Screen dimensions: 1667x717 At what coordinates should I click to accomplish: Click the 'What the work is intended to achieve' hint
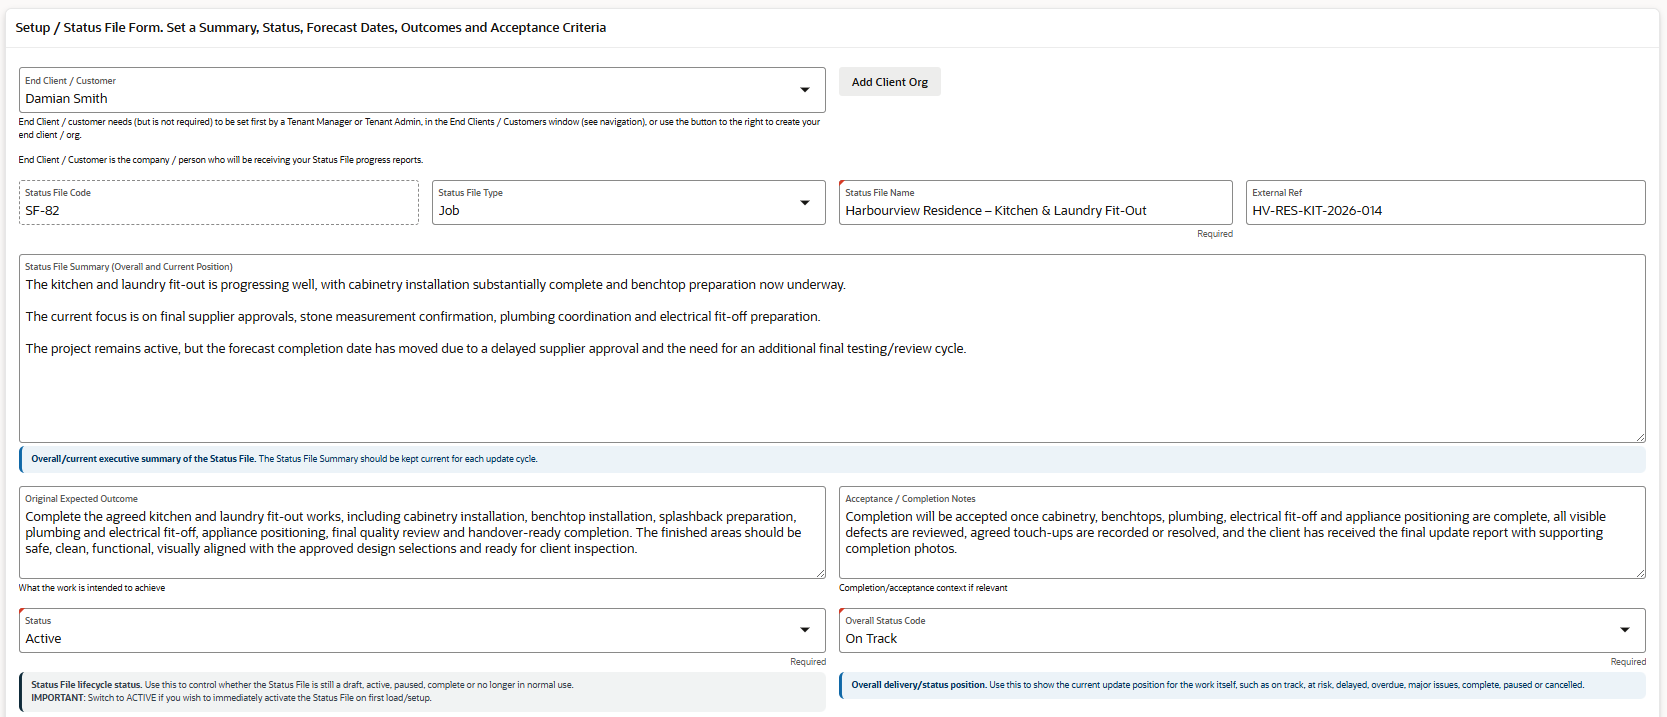(x=92, y=588)
